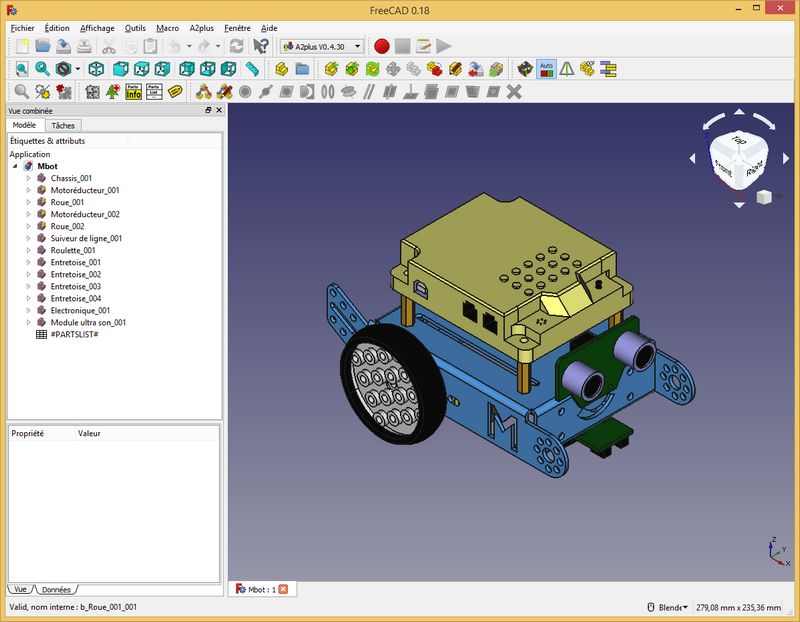Toggle the Auto solve button
The height and width of the screenshot is (622, 800).
click(546, 69)
